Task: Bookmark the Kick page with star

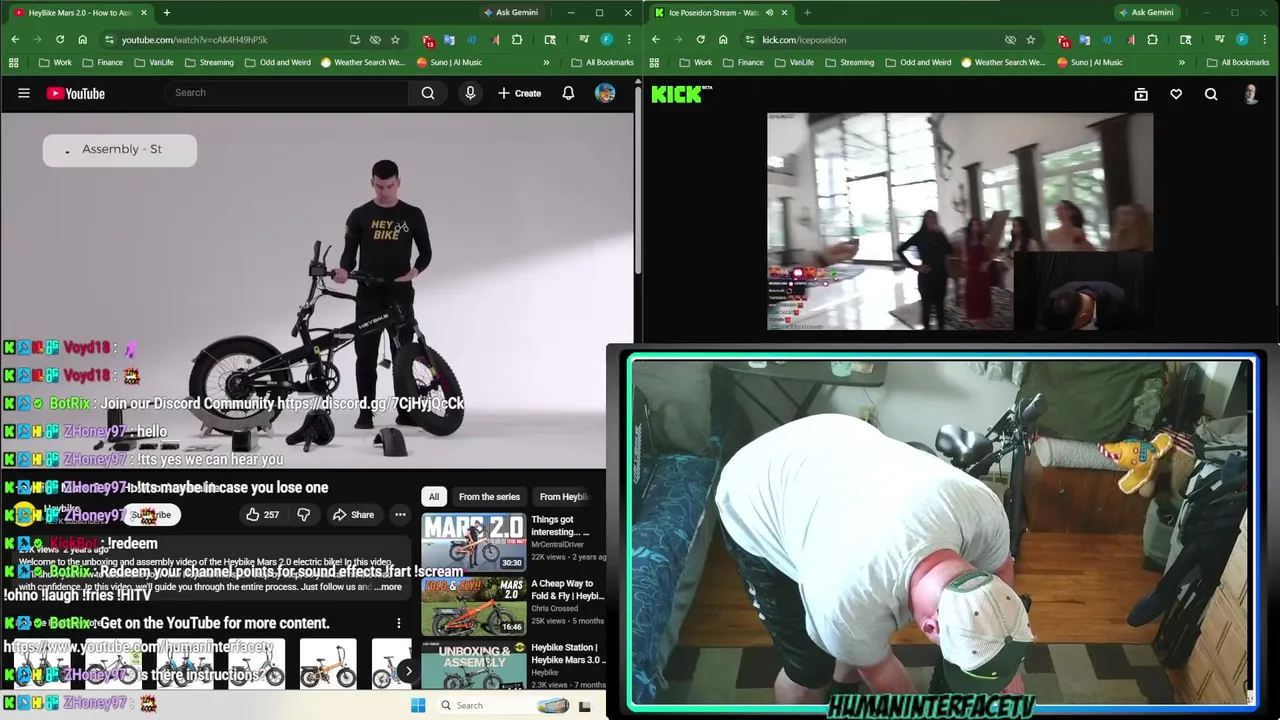Action: coord(1030,40)
